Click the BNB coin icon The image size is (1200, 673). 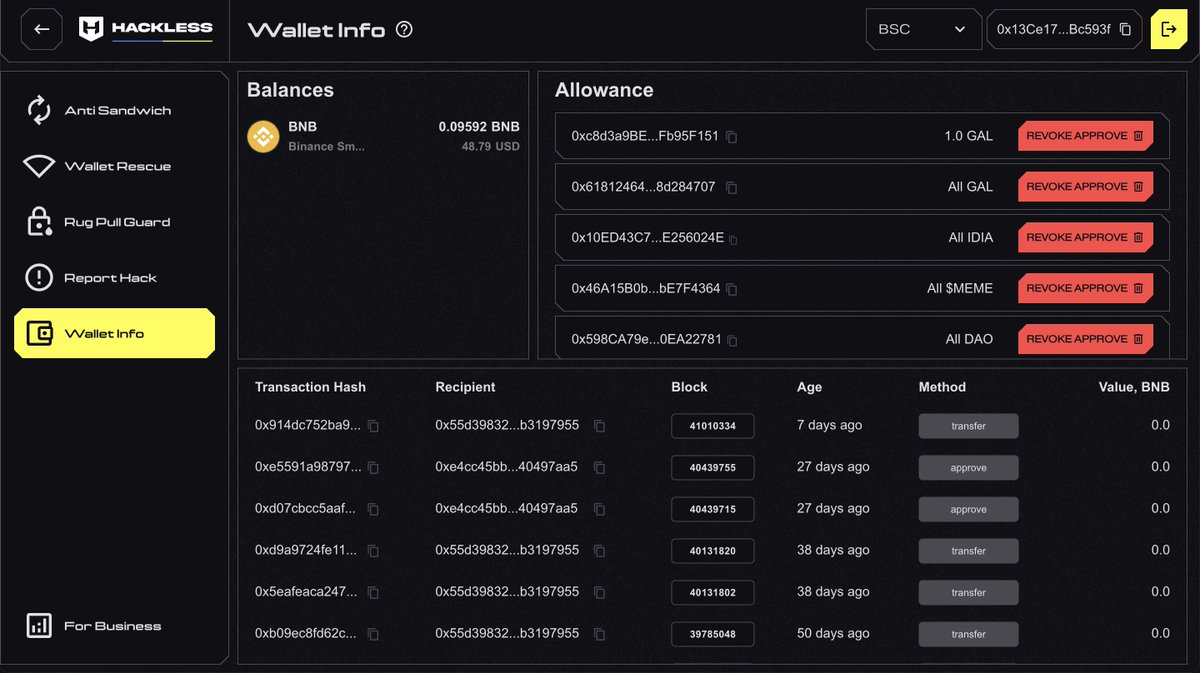[x=263, y=137]
